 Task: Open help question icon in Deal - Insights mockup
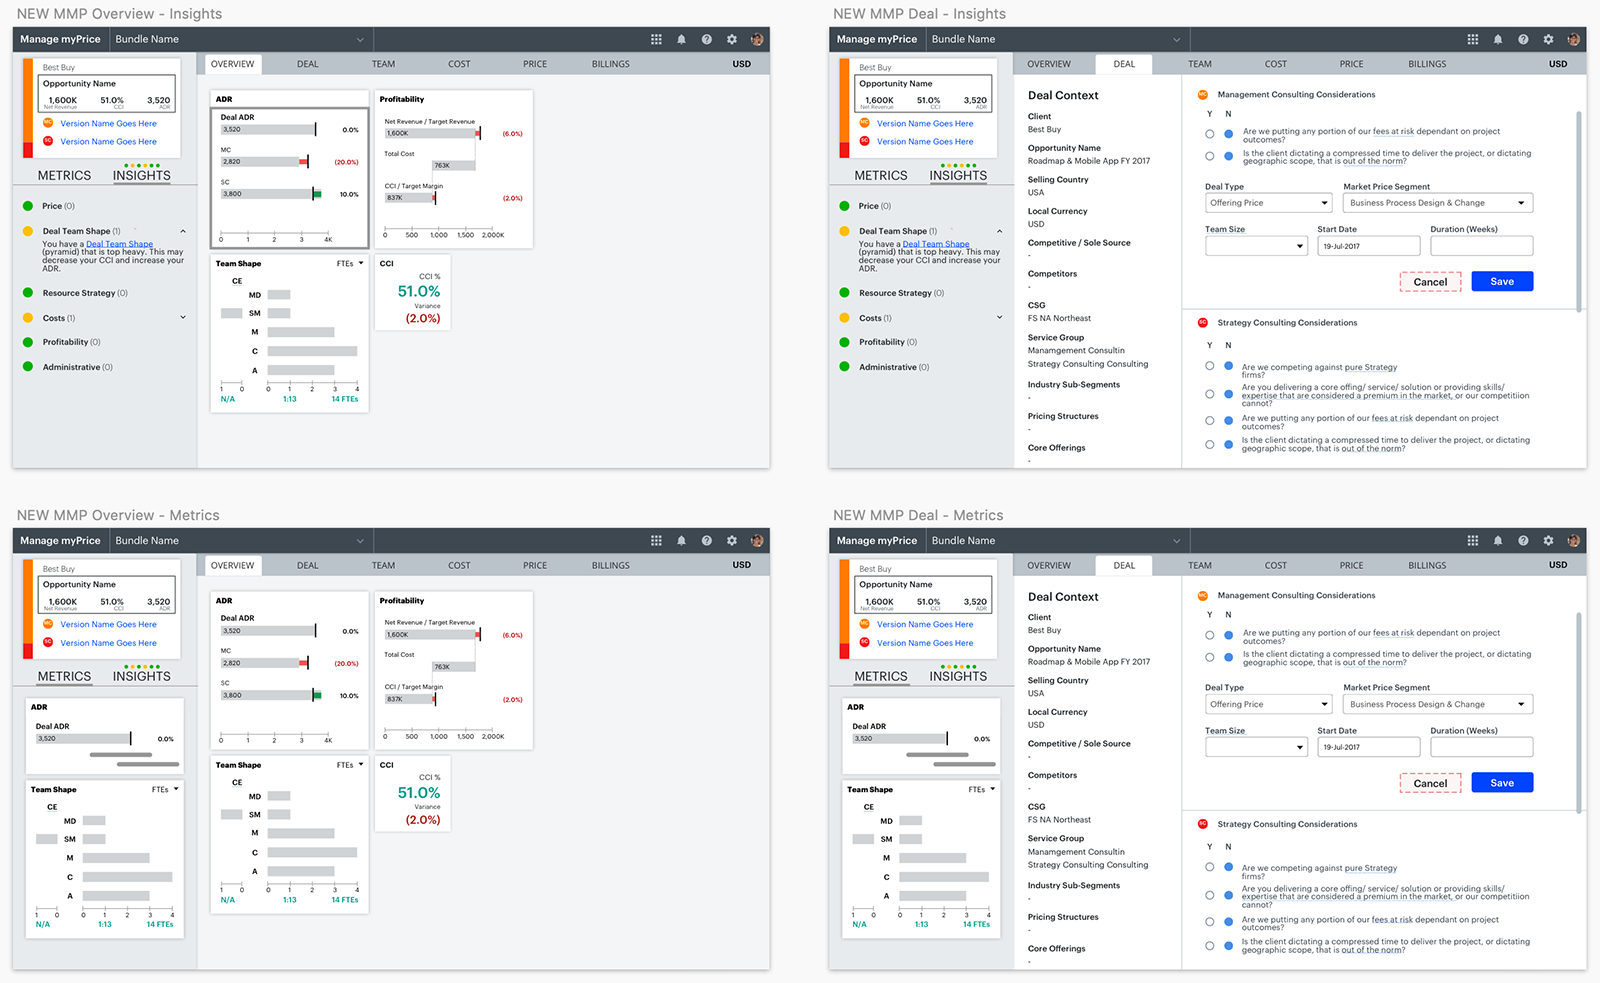tap(1523, 39)
